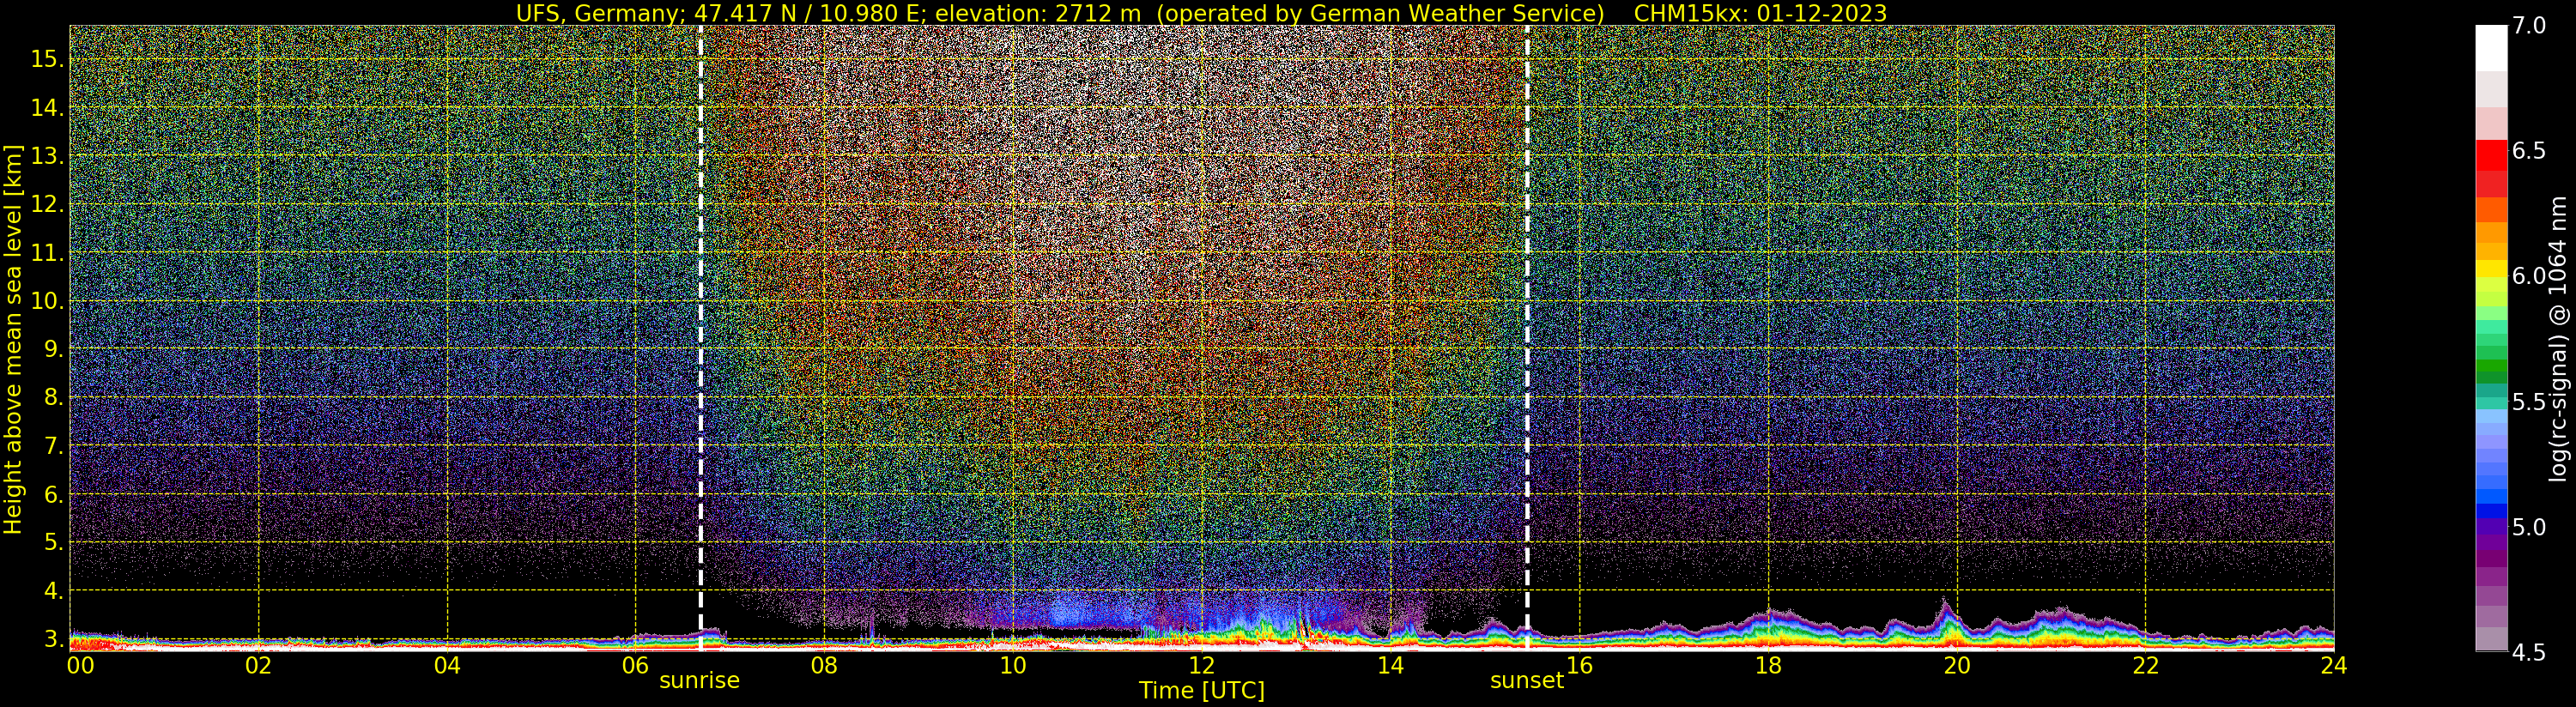Click the '10.' height axis tick label
The height and width of the screenshot is (707, 2576).
click(48, 301)
